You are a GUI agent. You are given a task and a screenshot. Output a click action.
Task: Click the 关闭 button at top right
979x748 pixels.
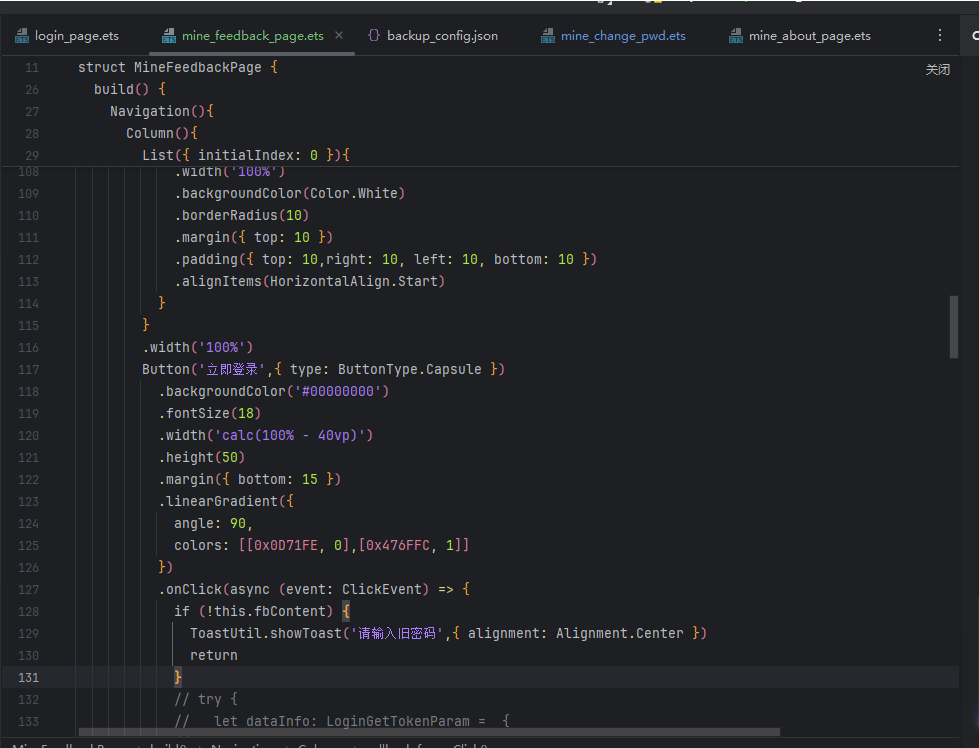[937, 70]
